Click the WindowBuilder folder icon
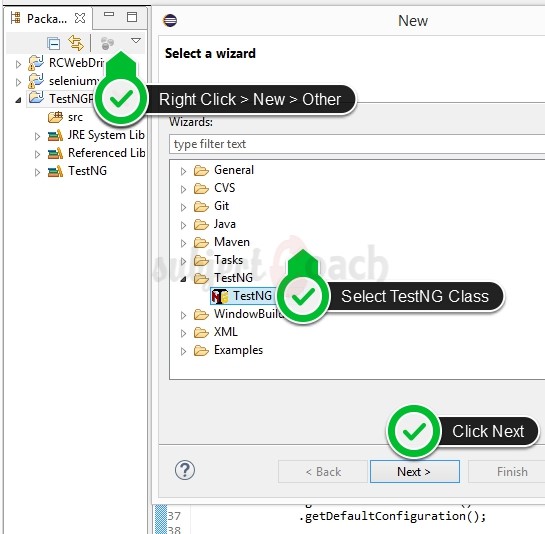The image size is (545, 534). [x=201, y=314]
